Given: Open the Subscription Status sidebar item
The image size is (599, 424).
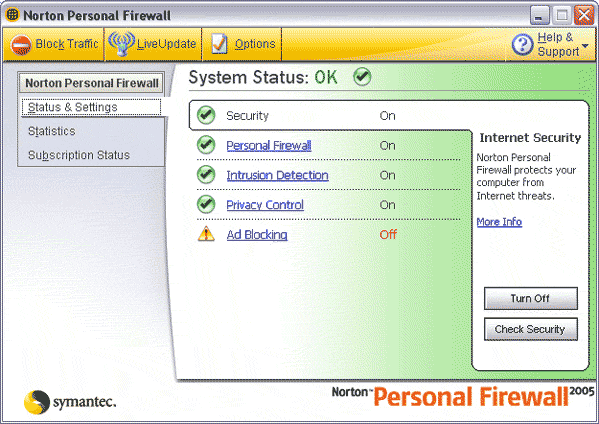Looking at the screenshot, I should [79, 155].
